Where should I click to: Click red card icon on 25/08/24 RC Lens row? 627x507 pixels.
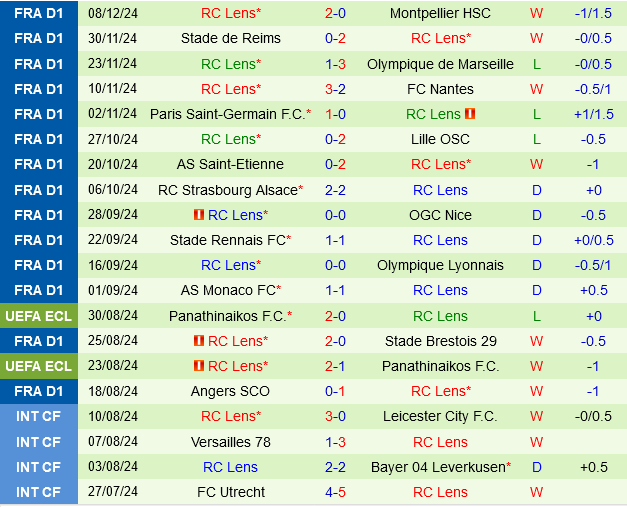(199, 341)
